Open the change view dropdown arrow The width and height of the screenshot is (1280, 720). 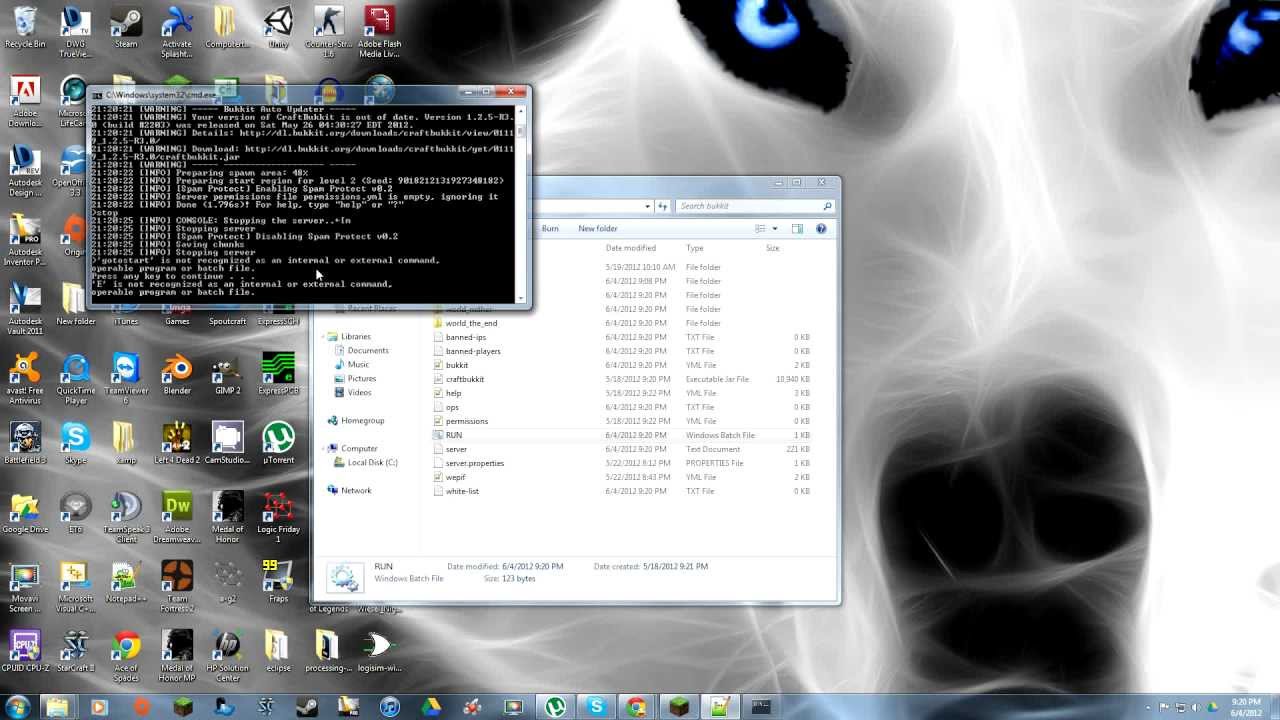point(775,229)
